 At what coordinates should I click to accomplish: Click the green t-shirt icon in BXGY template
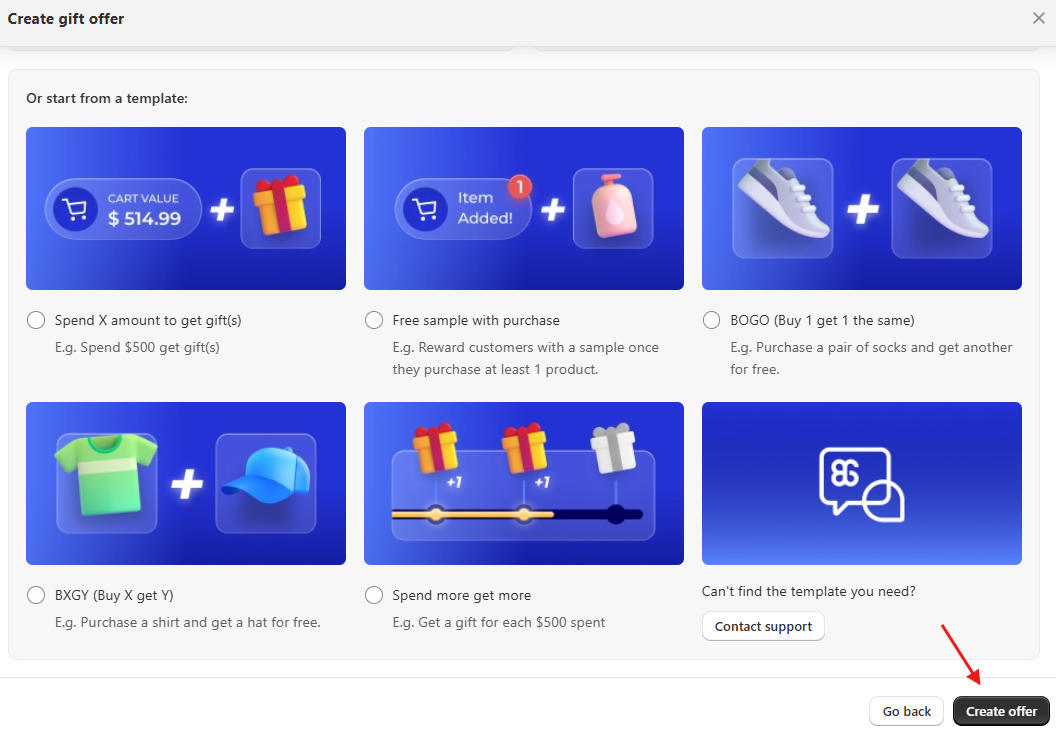(x=106, y=483)
